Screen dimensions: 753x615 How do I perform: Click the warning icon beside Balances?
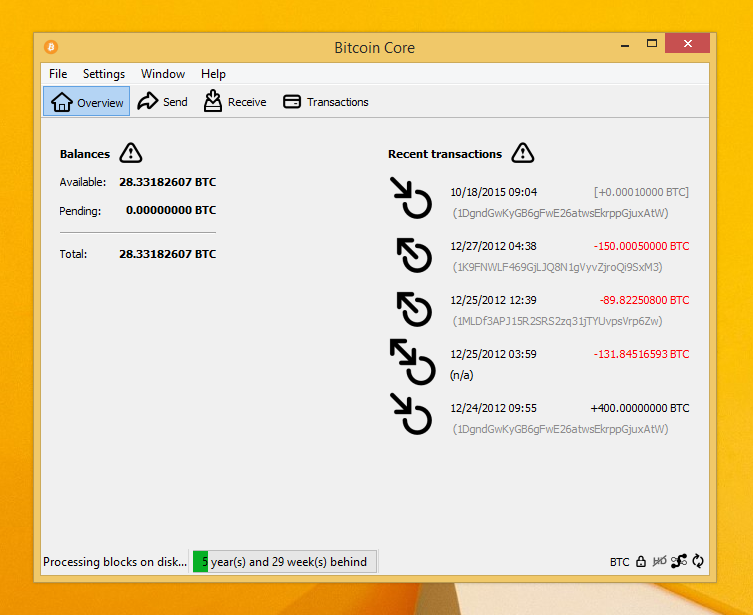[x=131, y=153]
